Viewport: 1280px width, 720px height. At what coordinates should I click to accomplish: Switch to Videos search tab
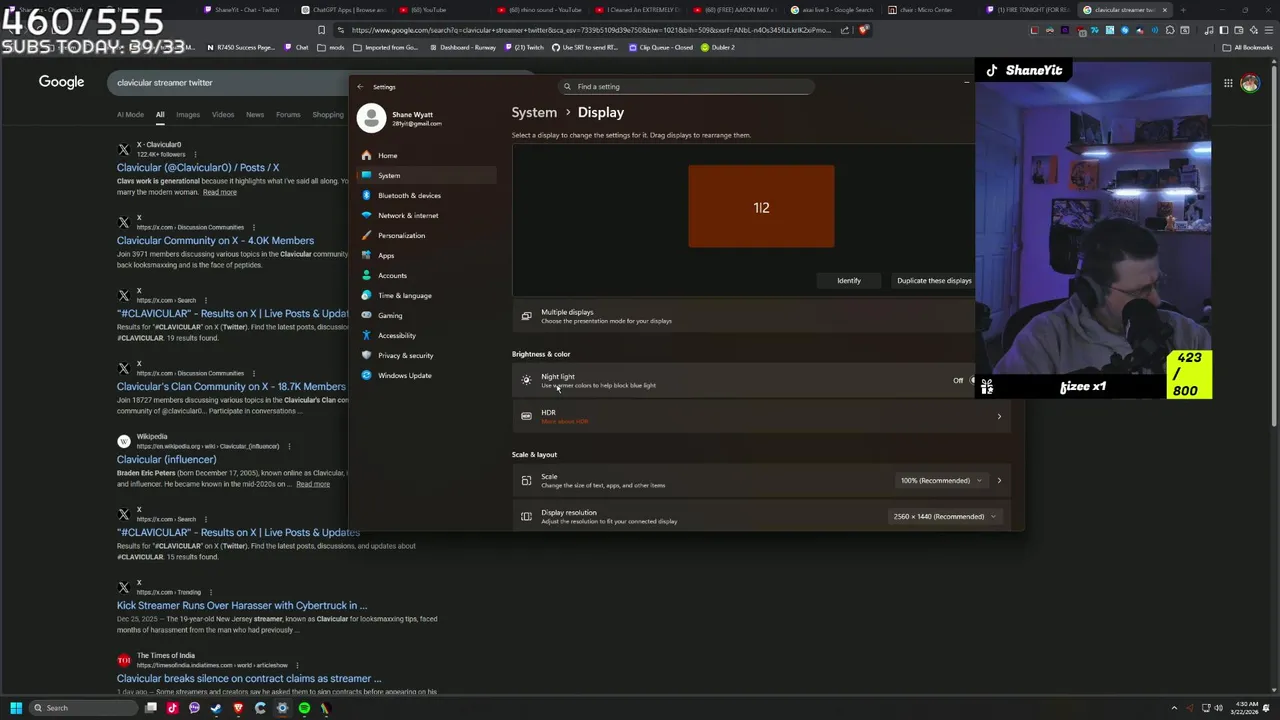click(x=222, y=115)
